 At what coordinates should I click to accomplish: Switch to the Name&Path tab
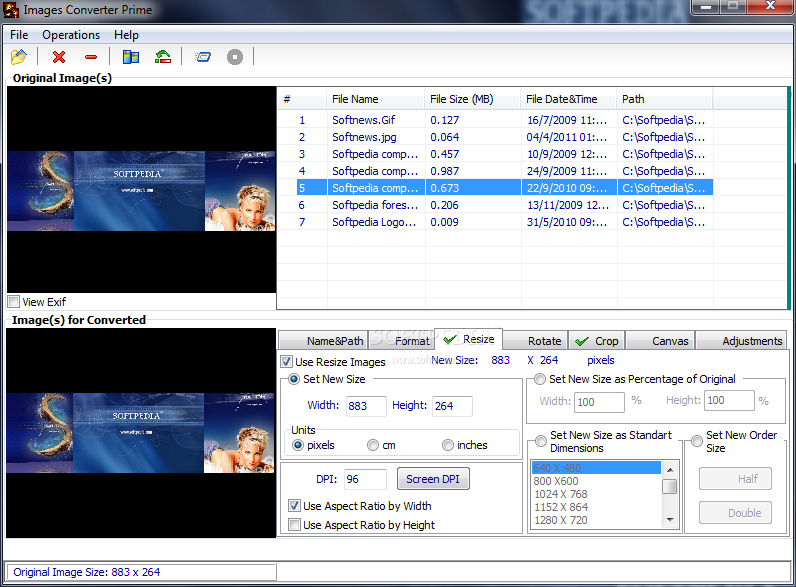[323, 341]
